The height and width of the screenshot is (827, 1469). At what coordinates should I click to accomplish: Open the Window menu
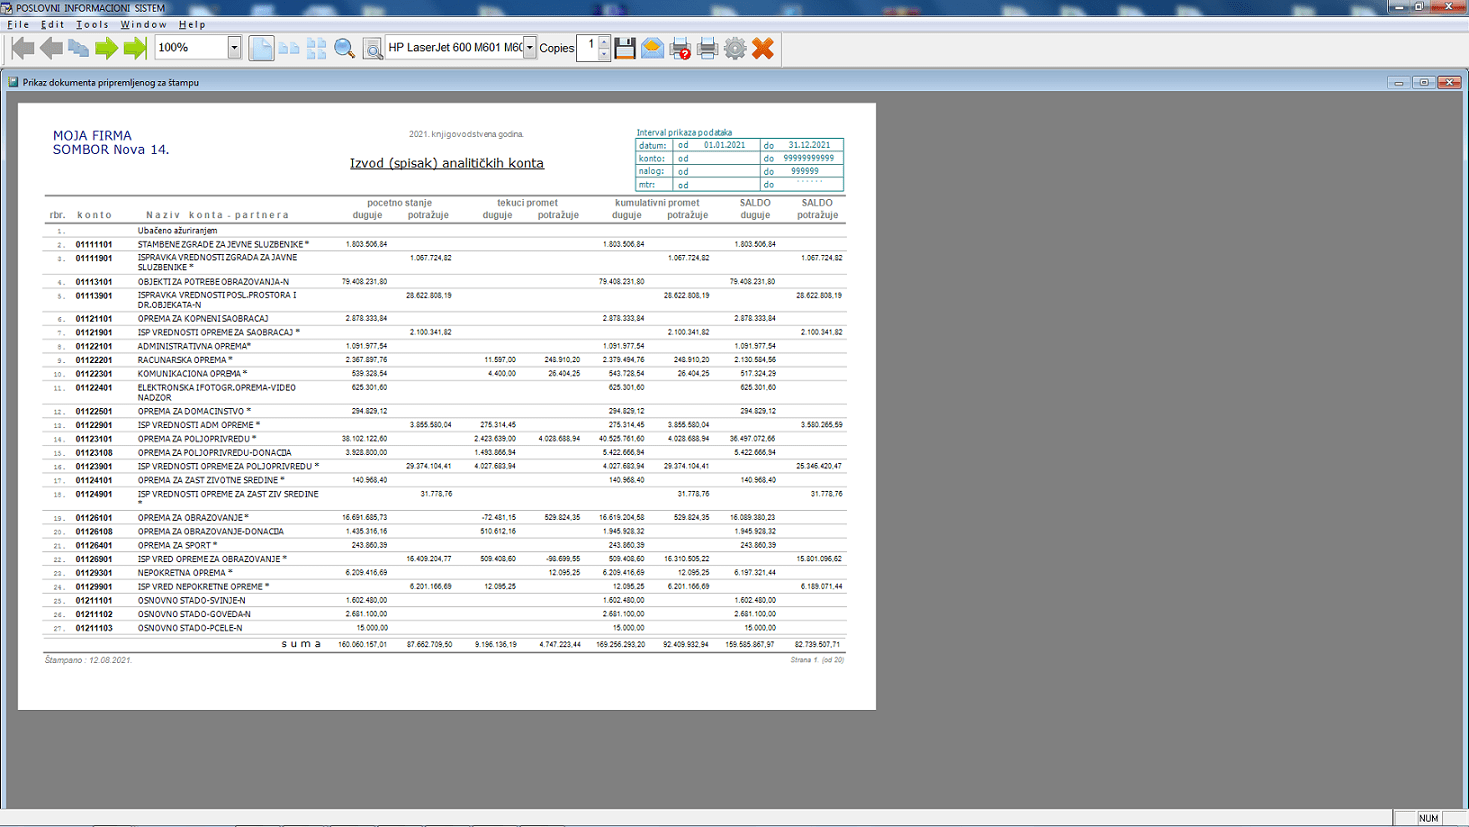tap(144, 24)
